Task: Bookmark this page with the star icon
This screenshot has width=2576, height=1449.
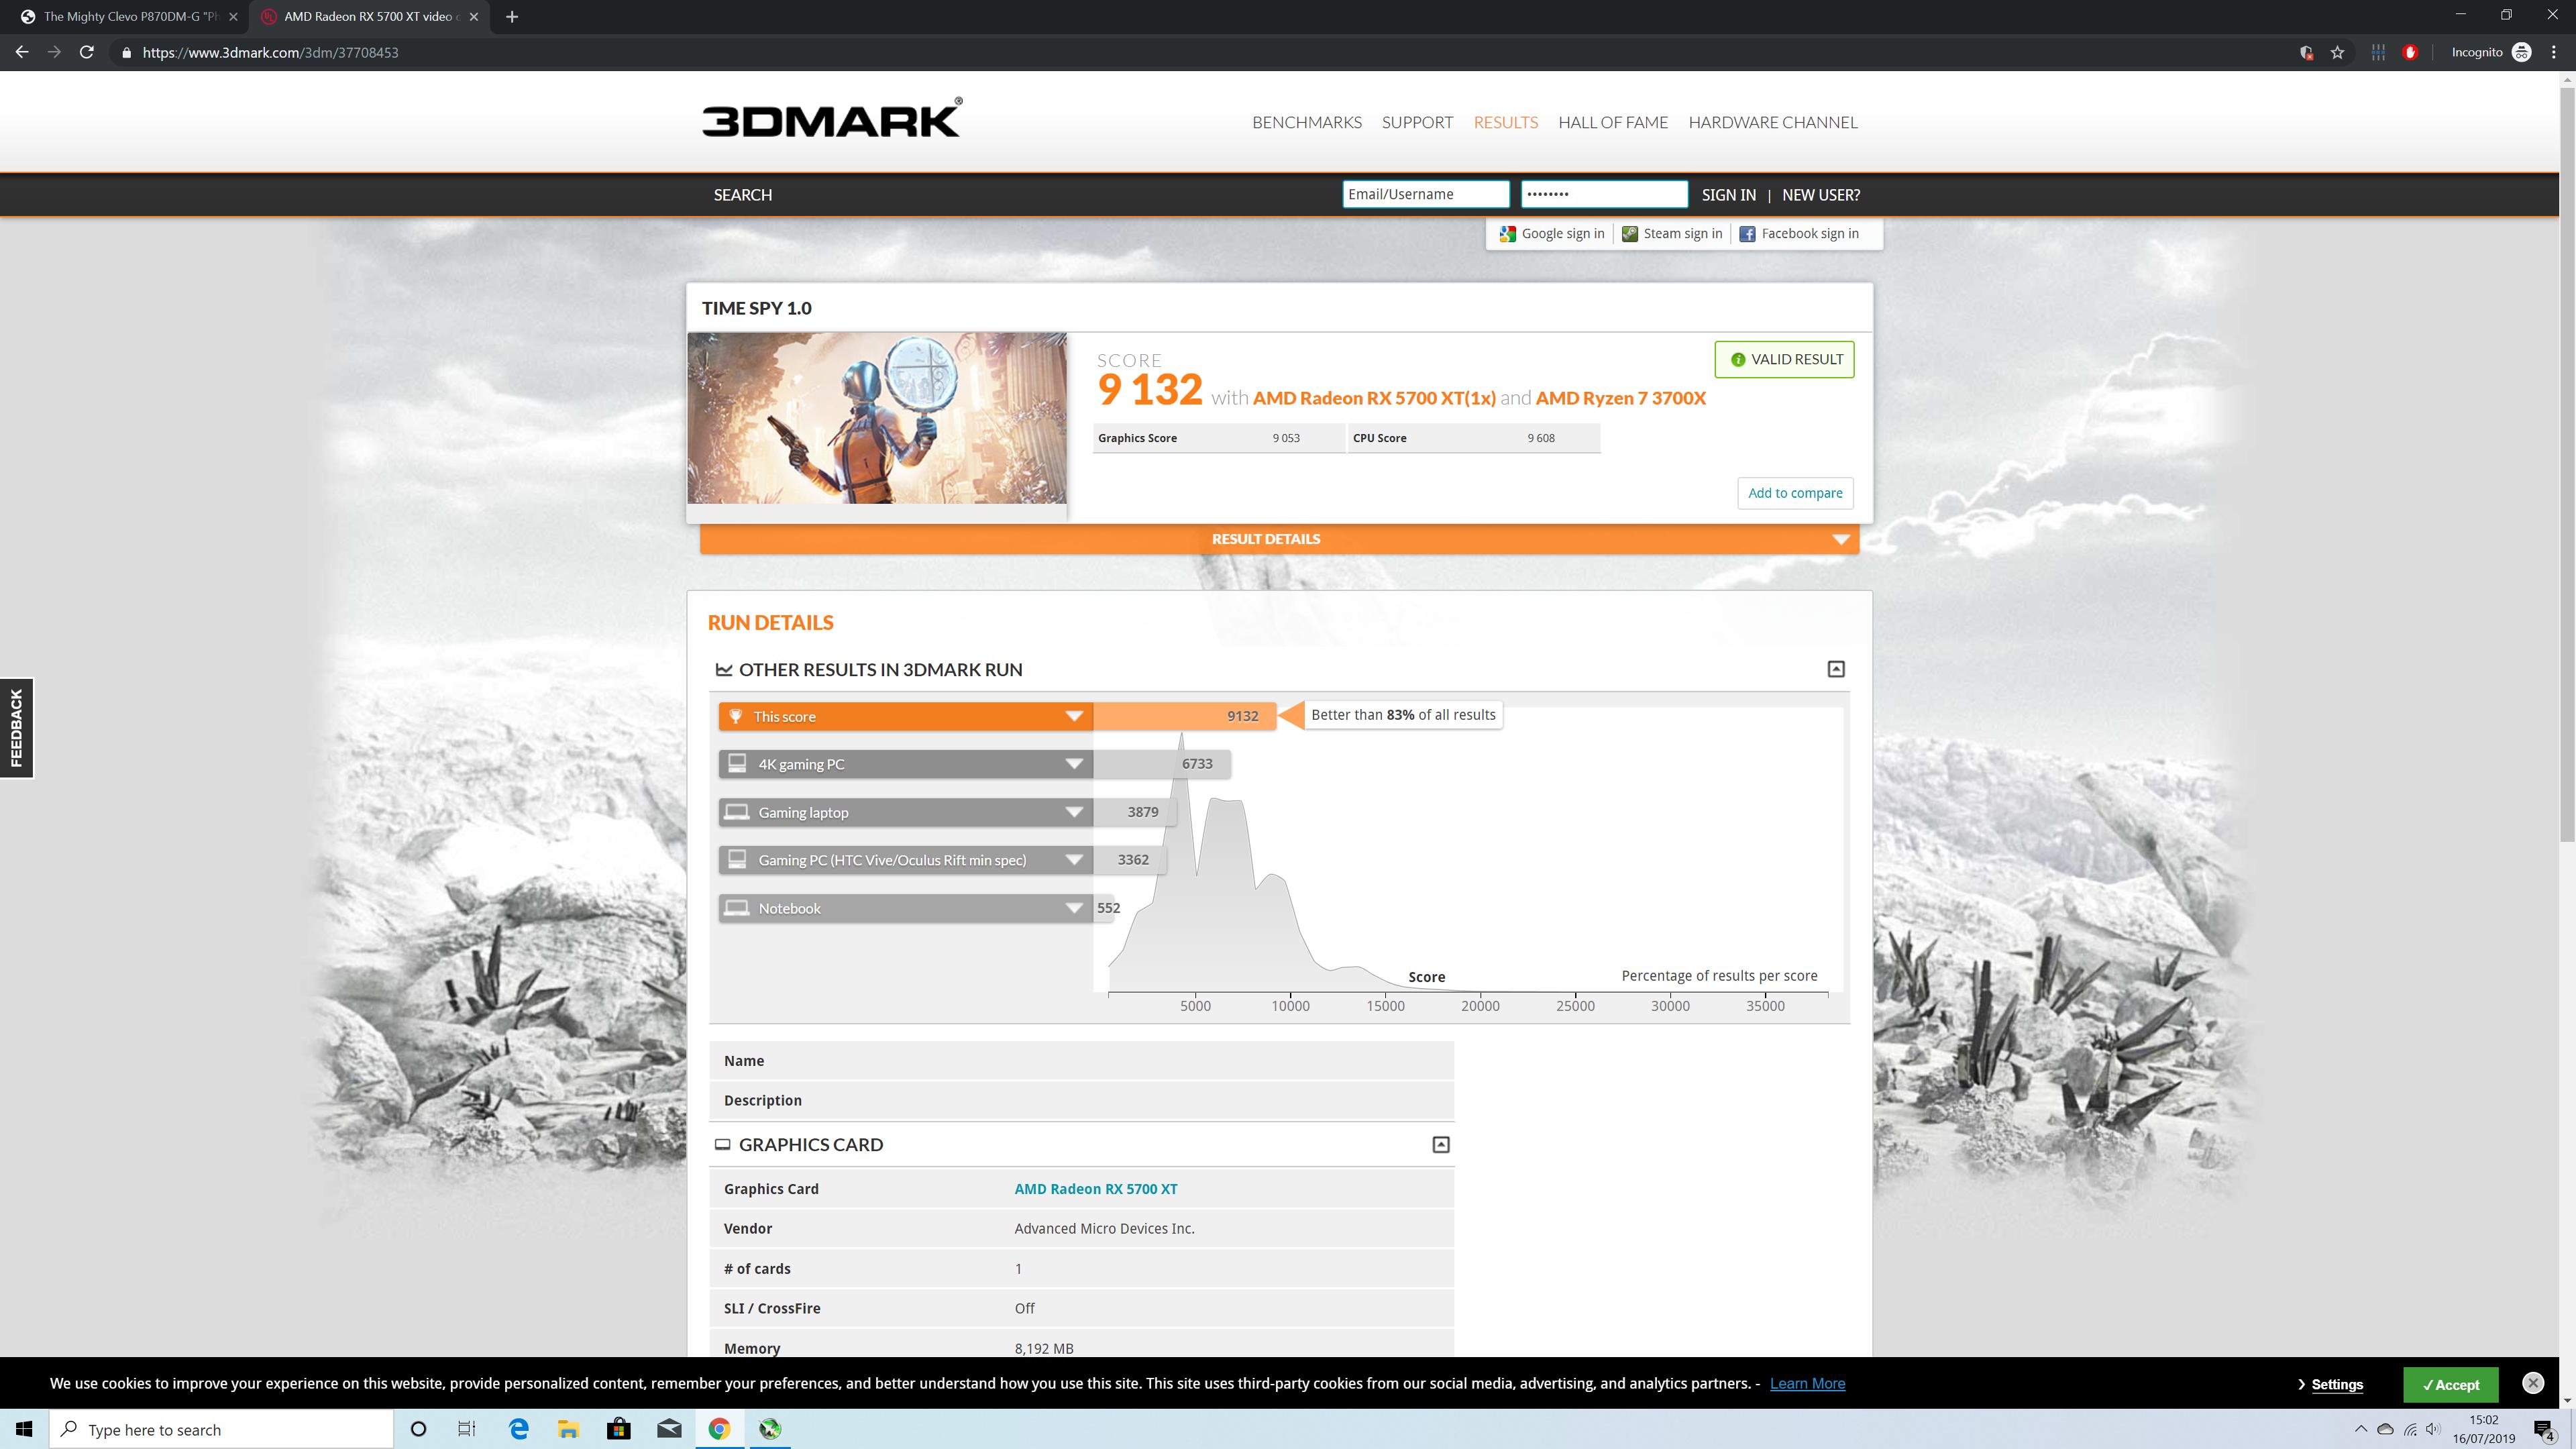Action: [x=2337, y=52]
